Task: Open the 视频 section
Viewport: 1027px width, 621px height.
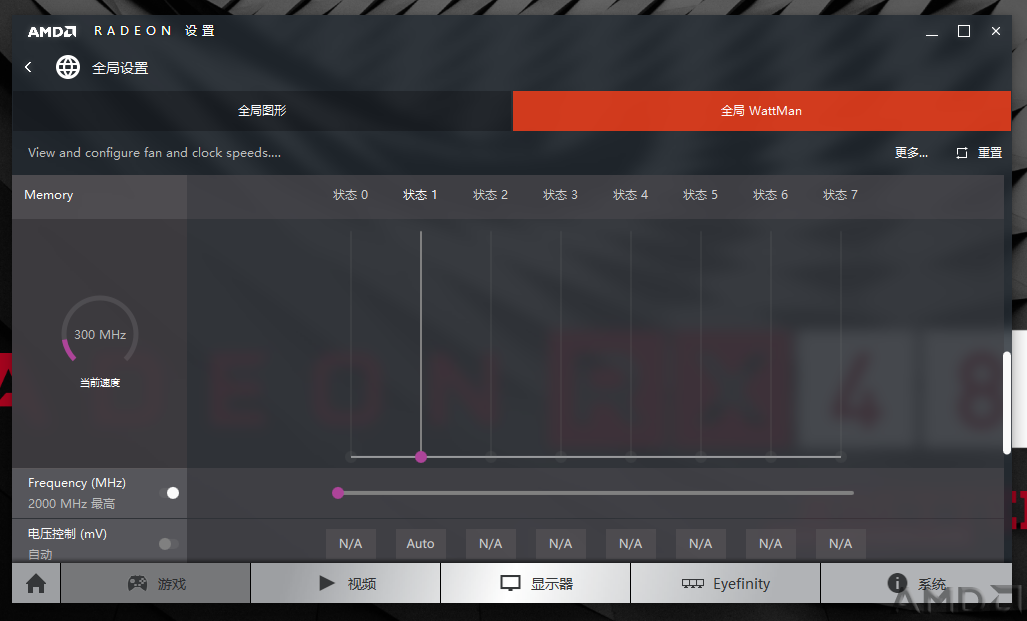Action: (346, 583)
